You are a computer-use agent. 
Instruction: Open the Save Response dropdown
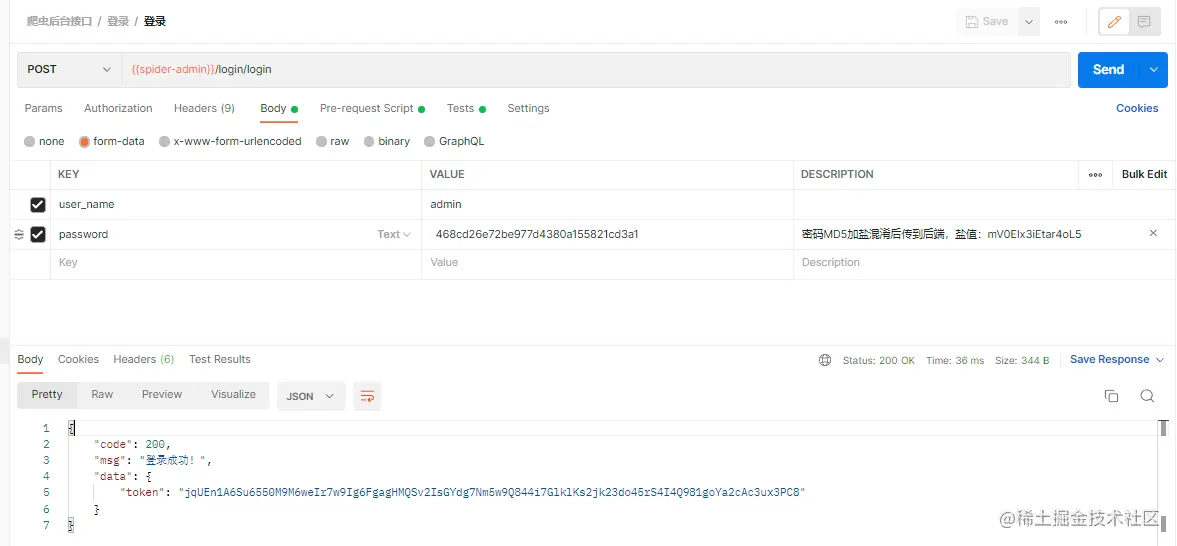click(x=1117, y=360)
